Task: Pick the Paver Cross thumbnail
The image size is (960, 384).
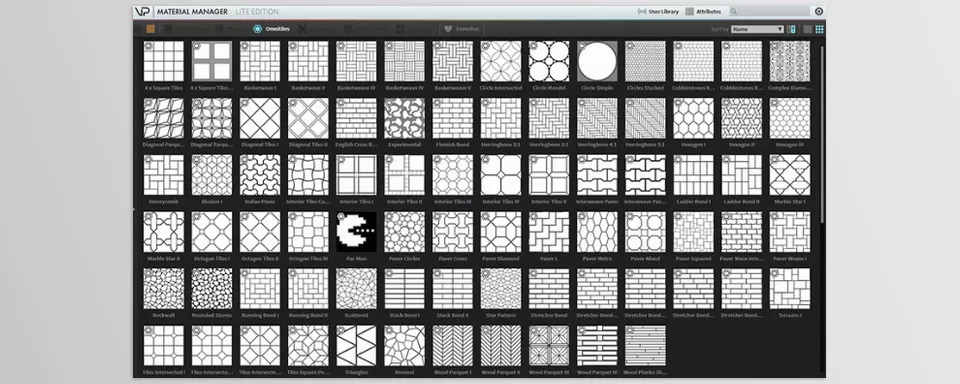Action: point(452,232)
